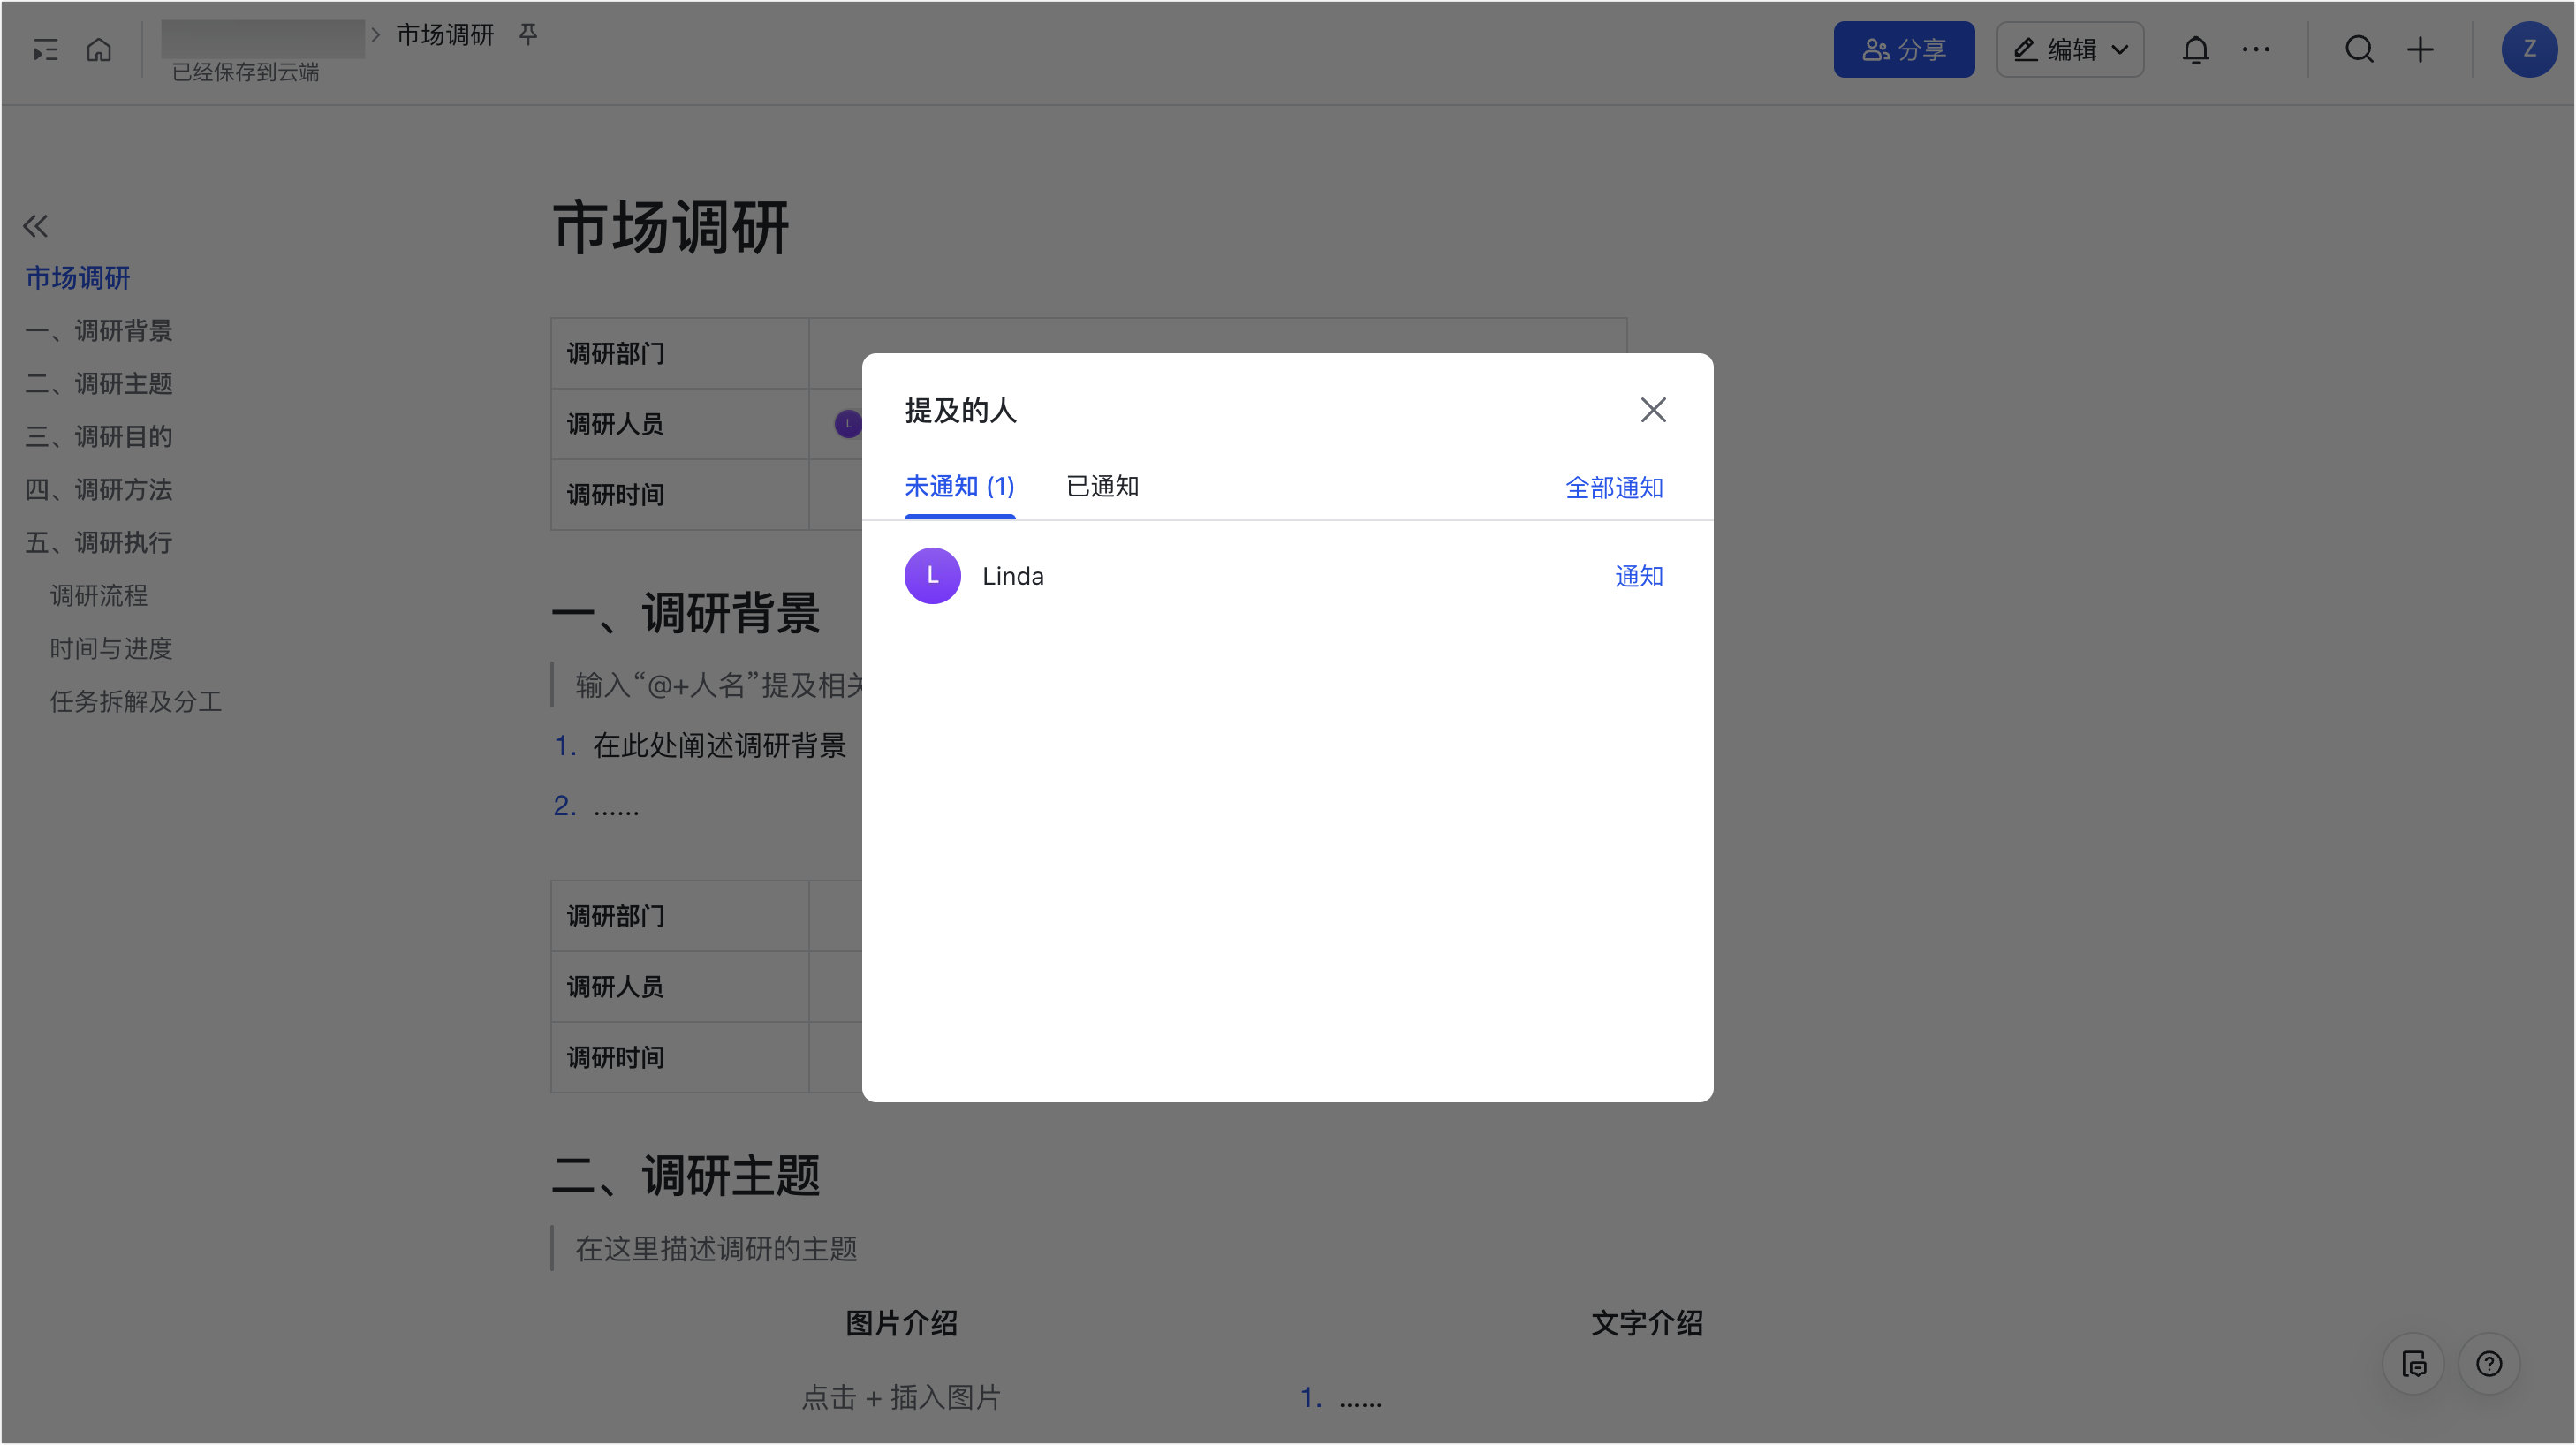Screen dimensions: 2576x1445
Task: Jump to 三、调研目的 in outline
Action: [x=98, y=436]
